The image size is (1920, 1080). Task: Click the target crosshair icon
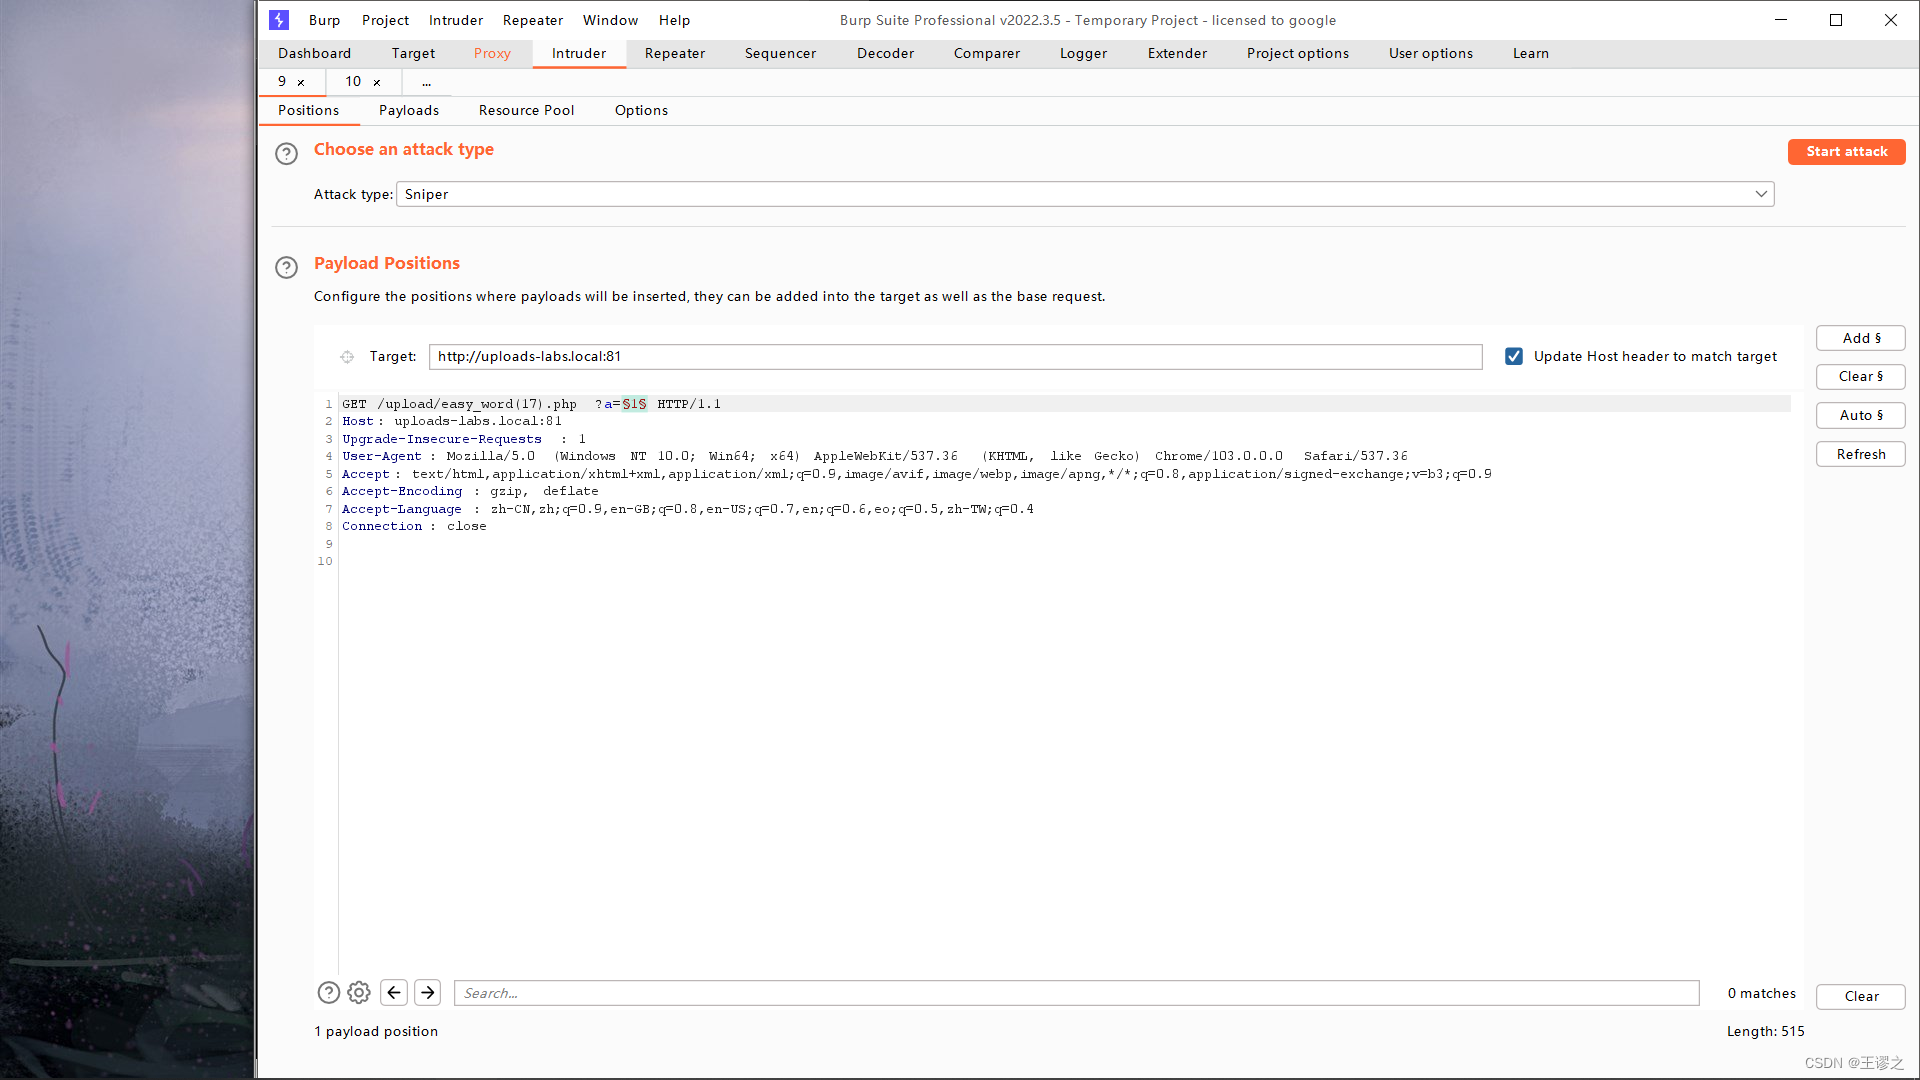347,357
